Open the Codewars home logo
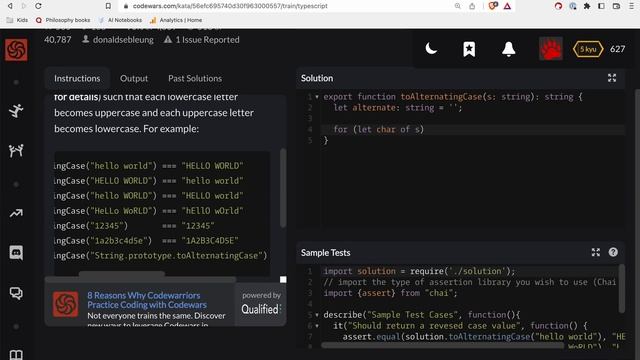 coord(16,49)
